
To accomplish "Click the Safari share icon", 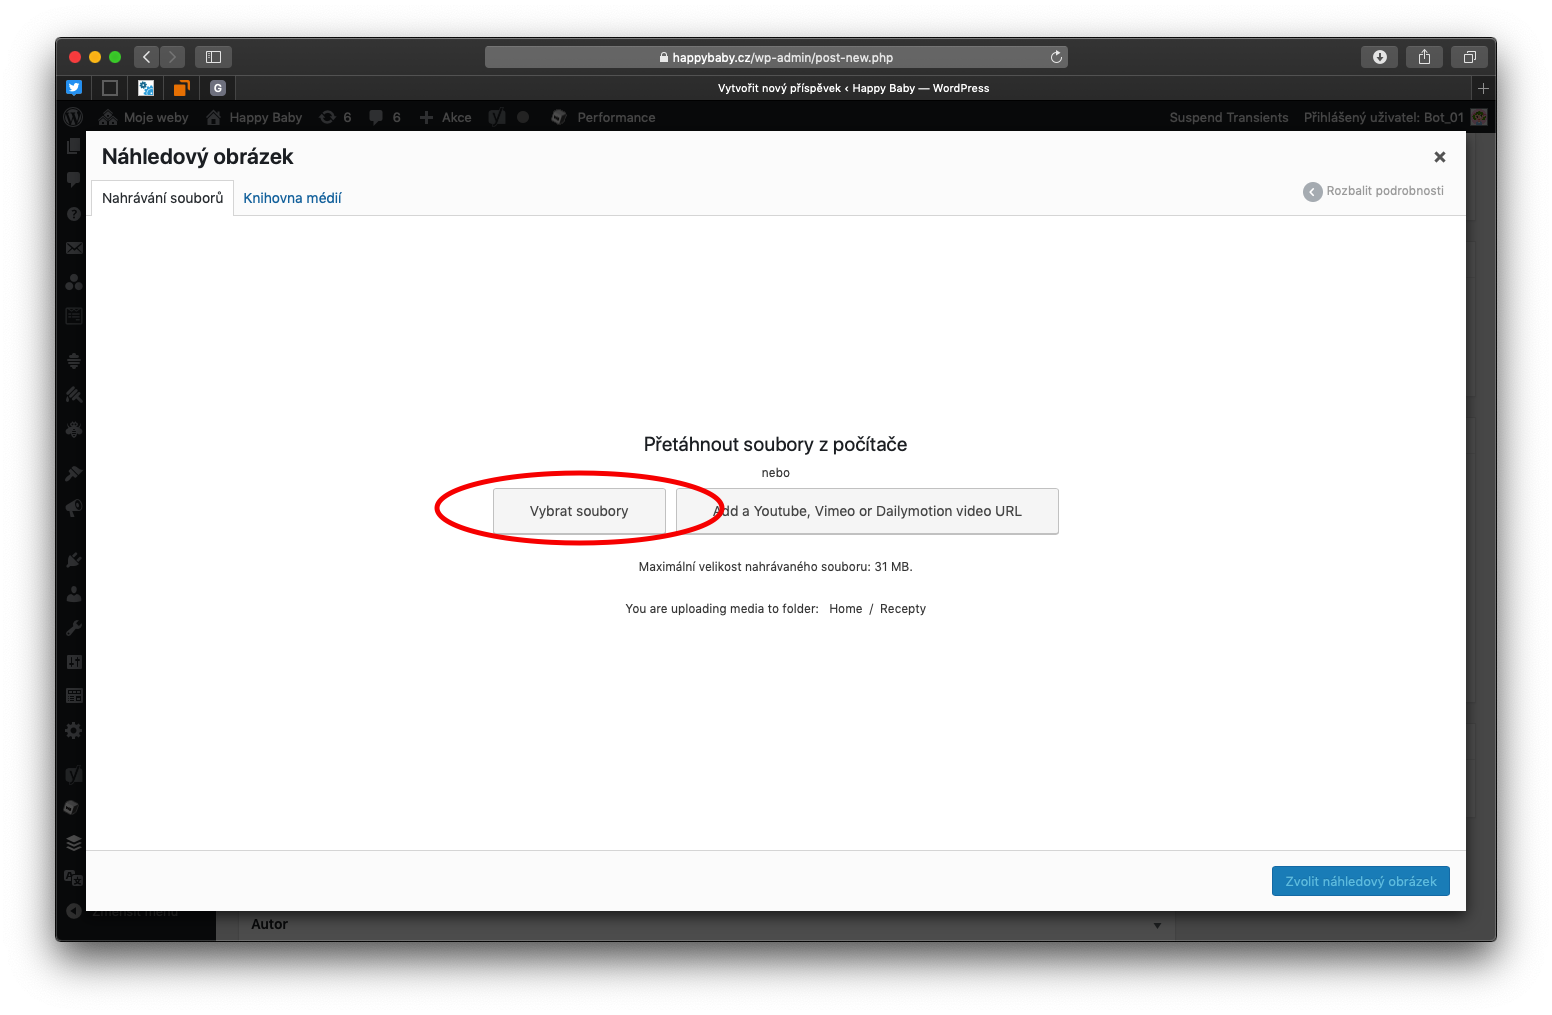I will coord(1424,57).
